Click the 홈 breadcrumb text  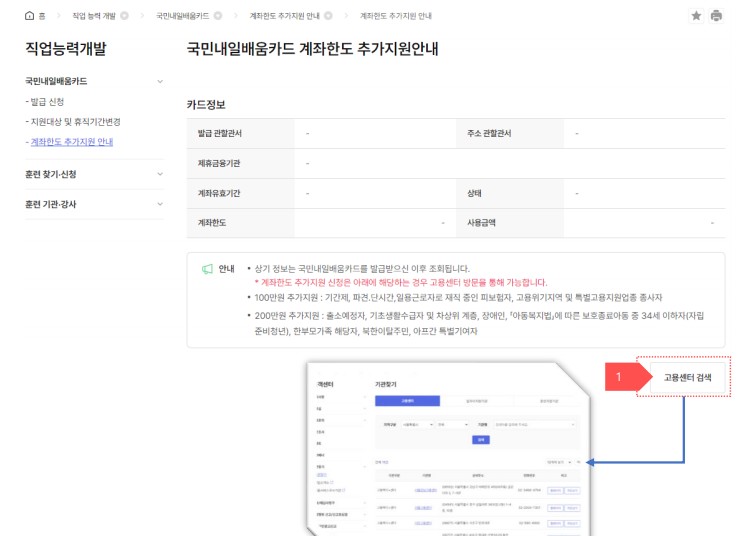pyautogui.click(x=42, y=16)
